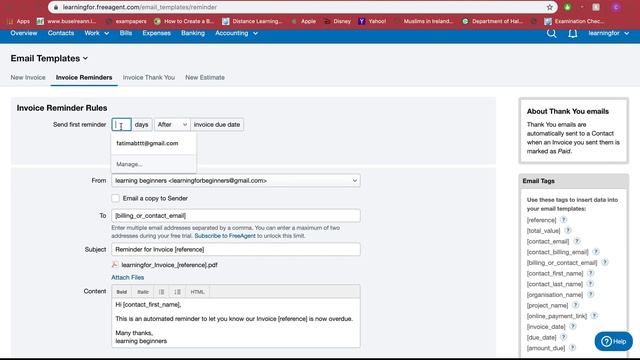Viewport: 640px width, 360px height.
Task: Toggle Italic in content editor
Action: tap(143, 292)
